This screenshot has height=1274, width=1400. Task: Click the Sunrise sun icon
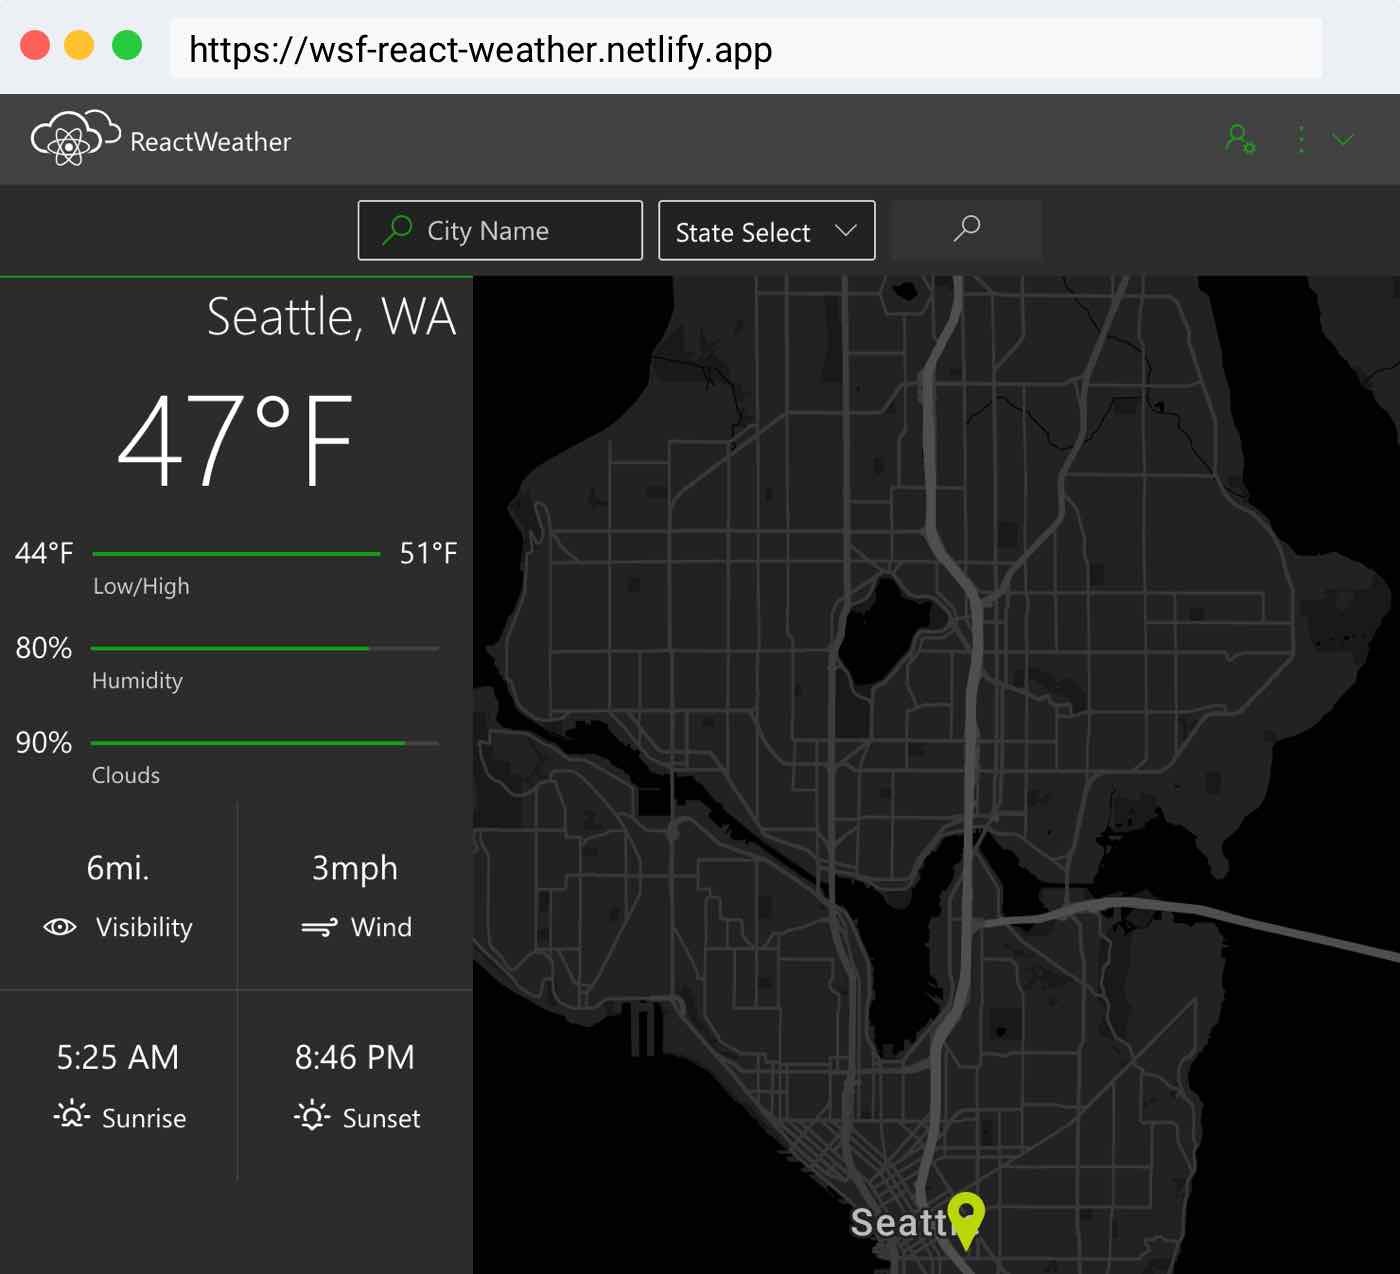pos(71,1118)
